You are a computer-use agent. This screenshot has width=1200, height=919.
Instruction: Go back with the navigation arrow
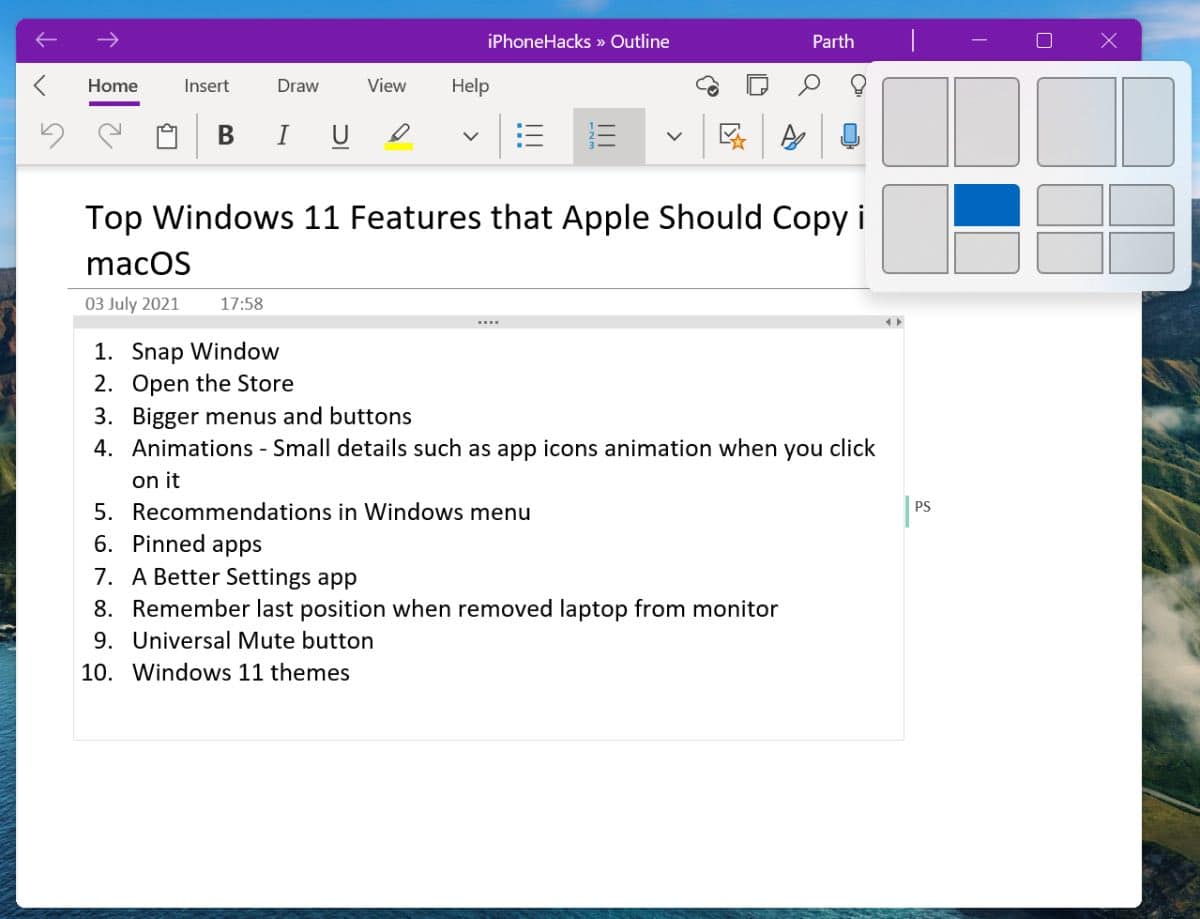(x=45, y=40)
